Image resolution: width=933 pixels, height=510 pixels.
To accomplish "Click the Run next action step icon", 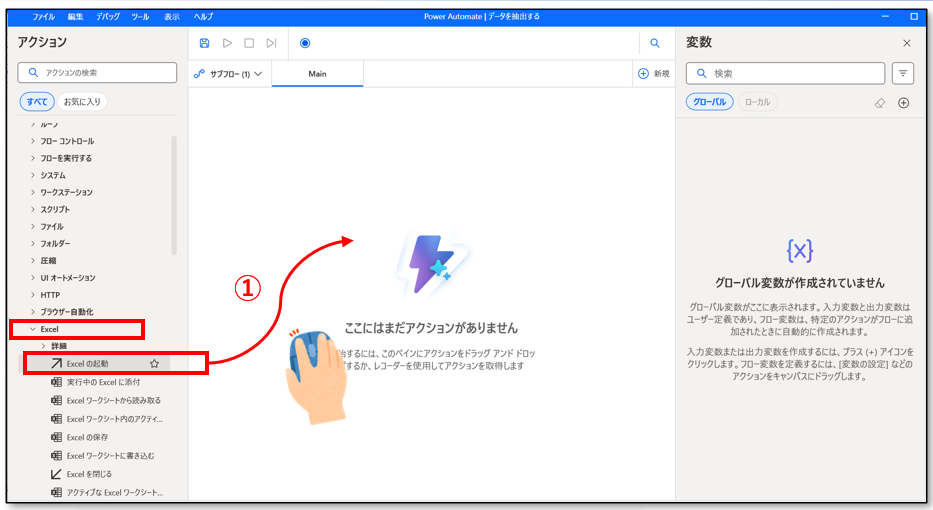I will tap(271, 43).
